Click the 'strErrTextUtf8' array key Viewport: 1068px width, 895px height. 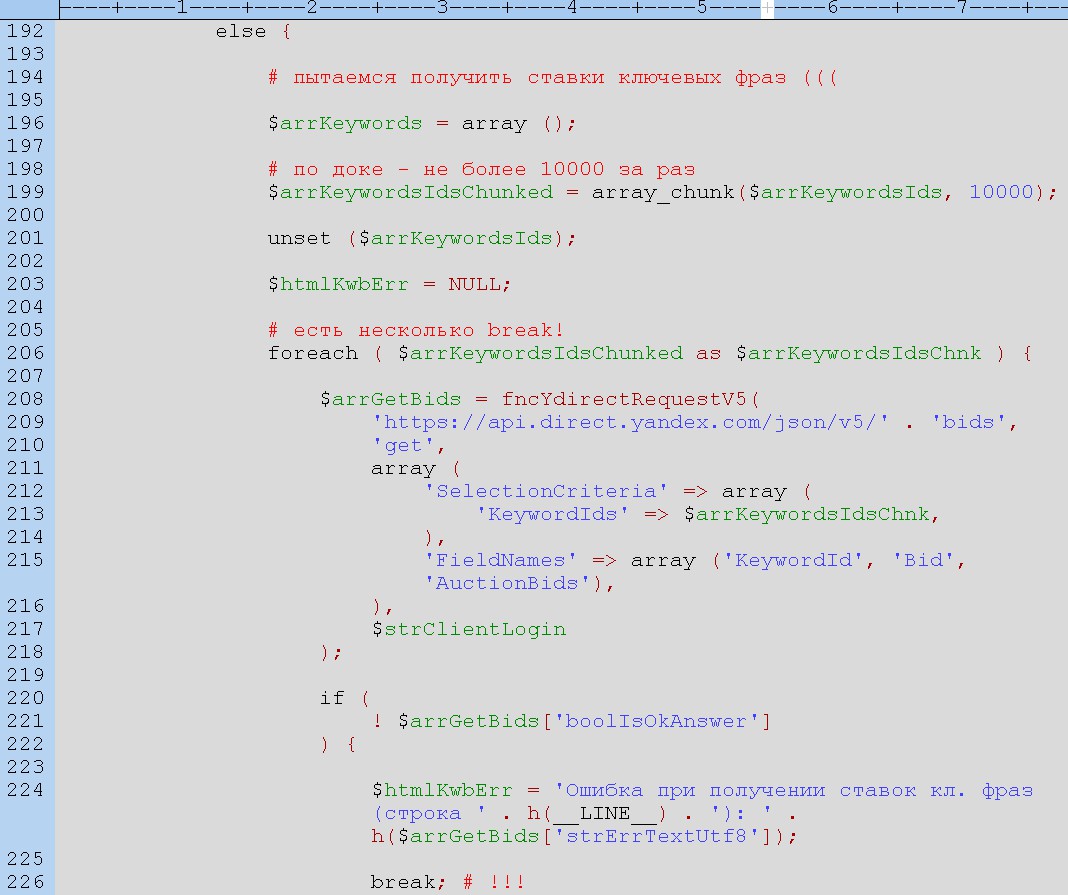click(x=656, y=836)
